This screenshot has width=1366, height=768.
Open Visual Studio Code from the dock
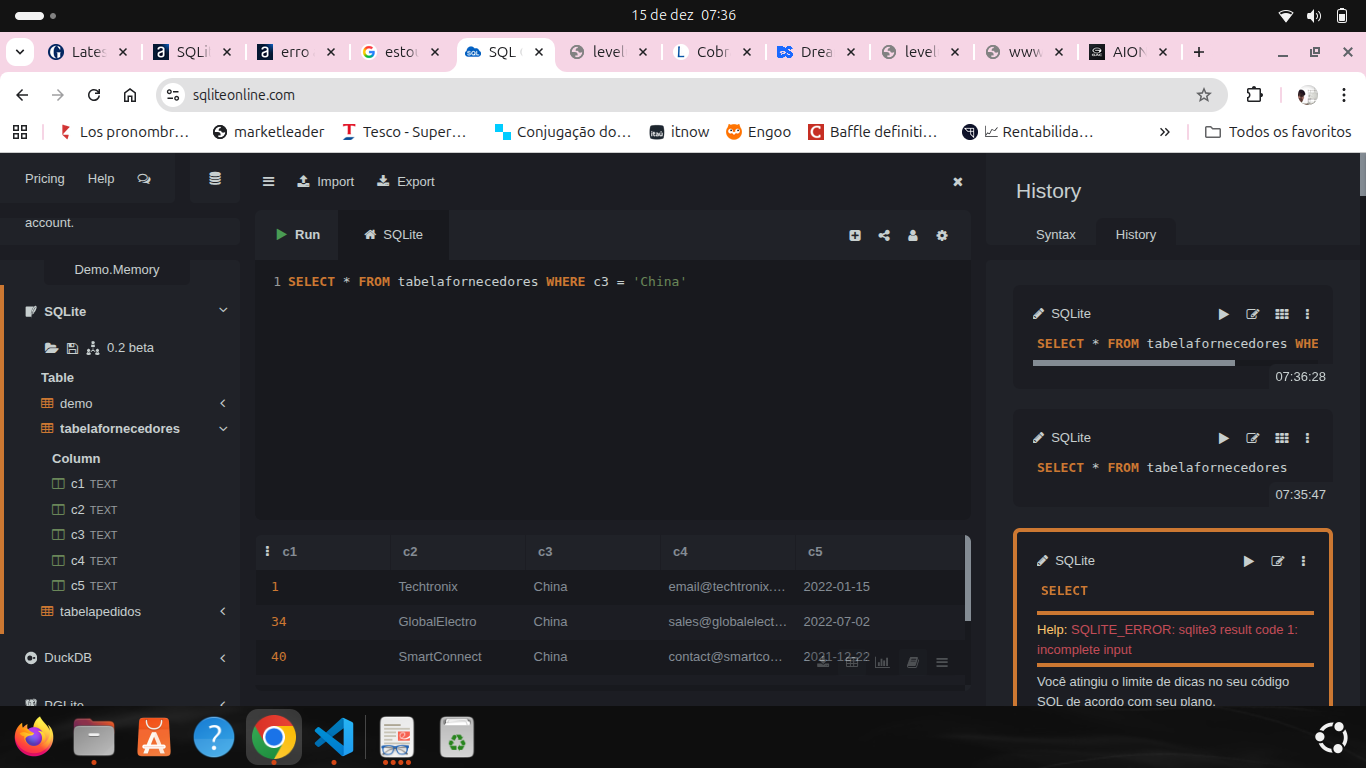pyautogui.click(x=333, y=739)
